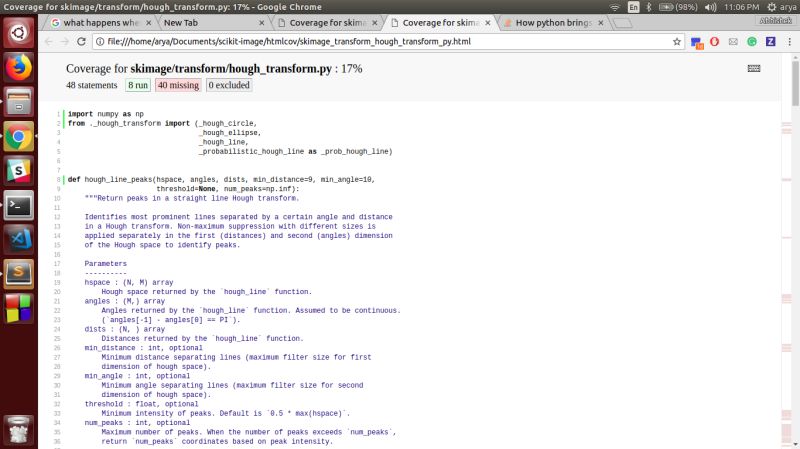Switch to first Coverage for skima tab
This screenshot has width=800, height=449.
pyautogui.click(x=328, y=23)
